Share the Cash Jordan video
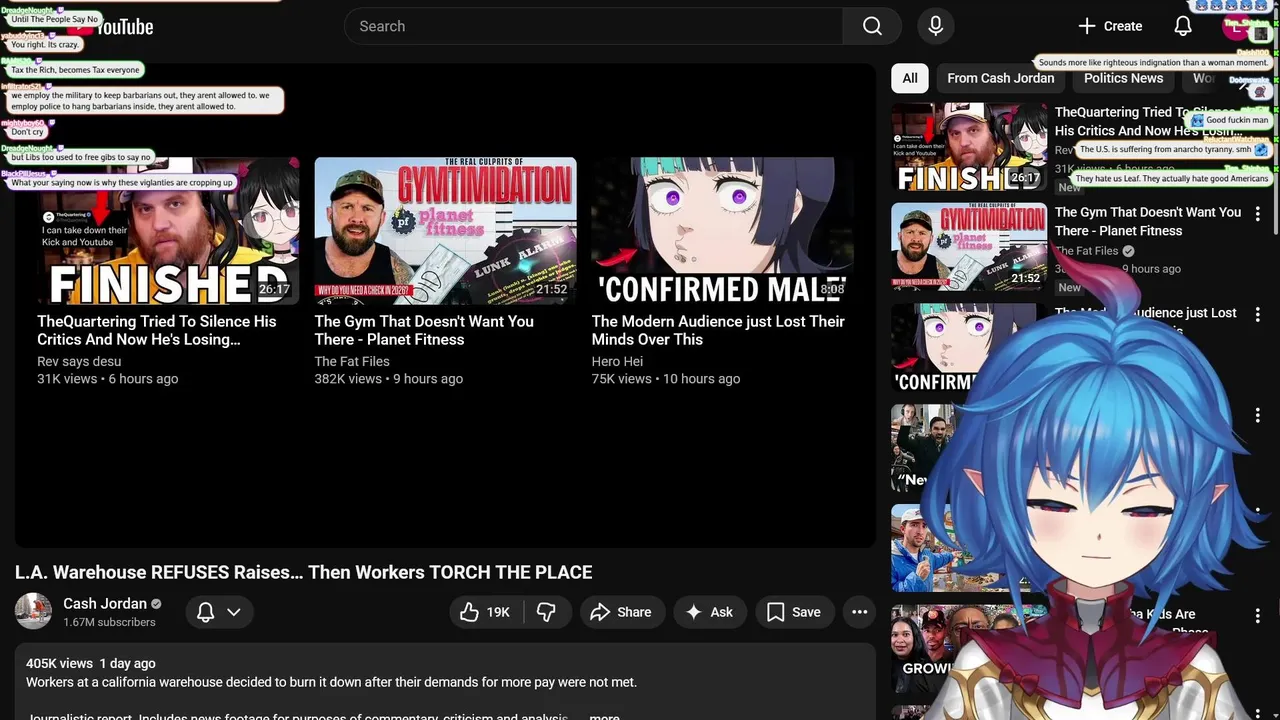The image size is (1280, 720). (621, 612)
